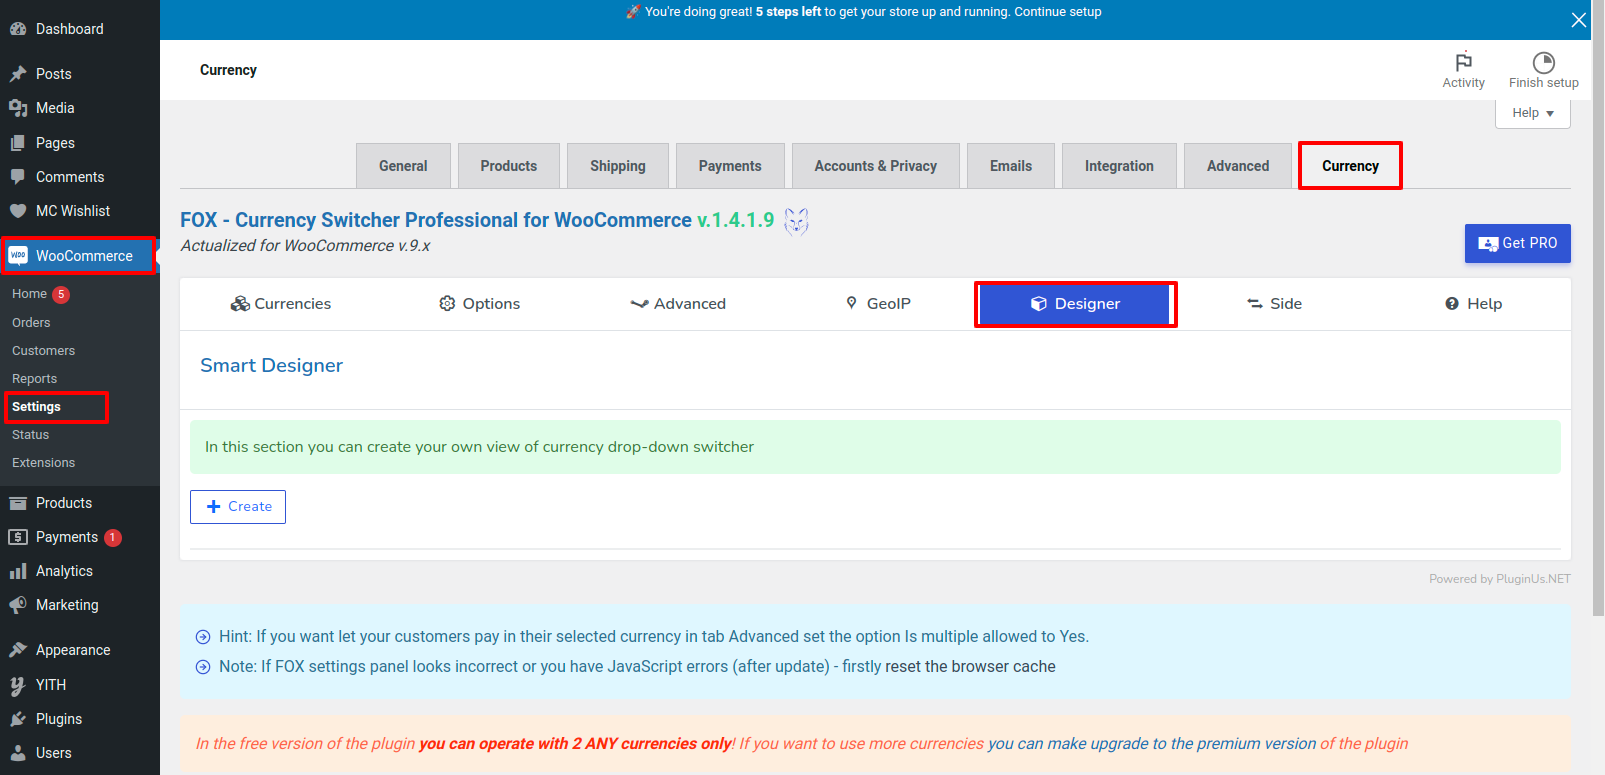Switch to the Payments settings tab
Image resolution: width=1605 pixels, height=775 pixels.
coord(730,166)
